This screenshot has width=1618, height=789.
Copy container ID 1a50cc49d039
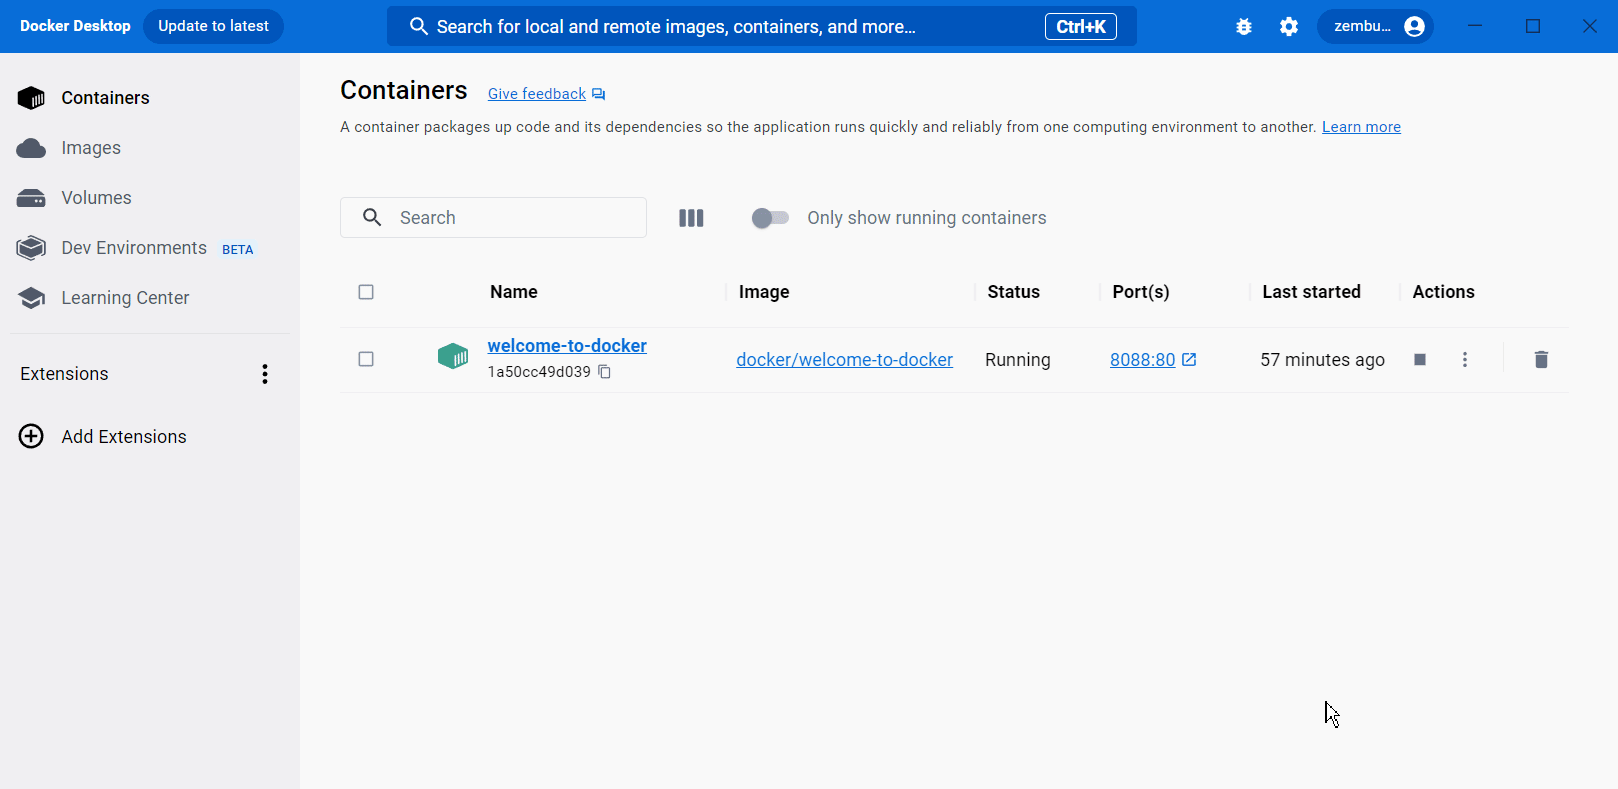(604, 372)
